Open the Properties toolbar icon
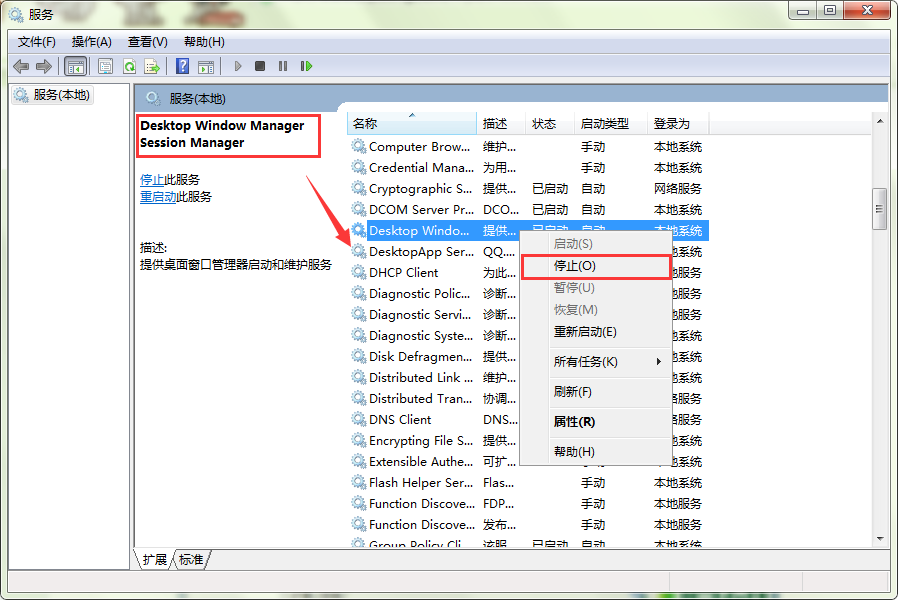The width and height of the screenshot is (898, 600). 105,66
